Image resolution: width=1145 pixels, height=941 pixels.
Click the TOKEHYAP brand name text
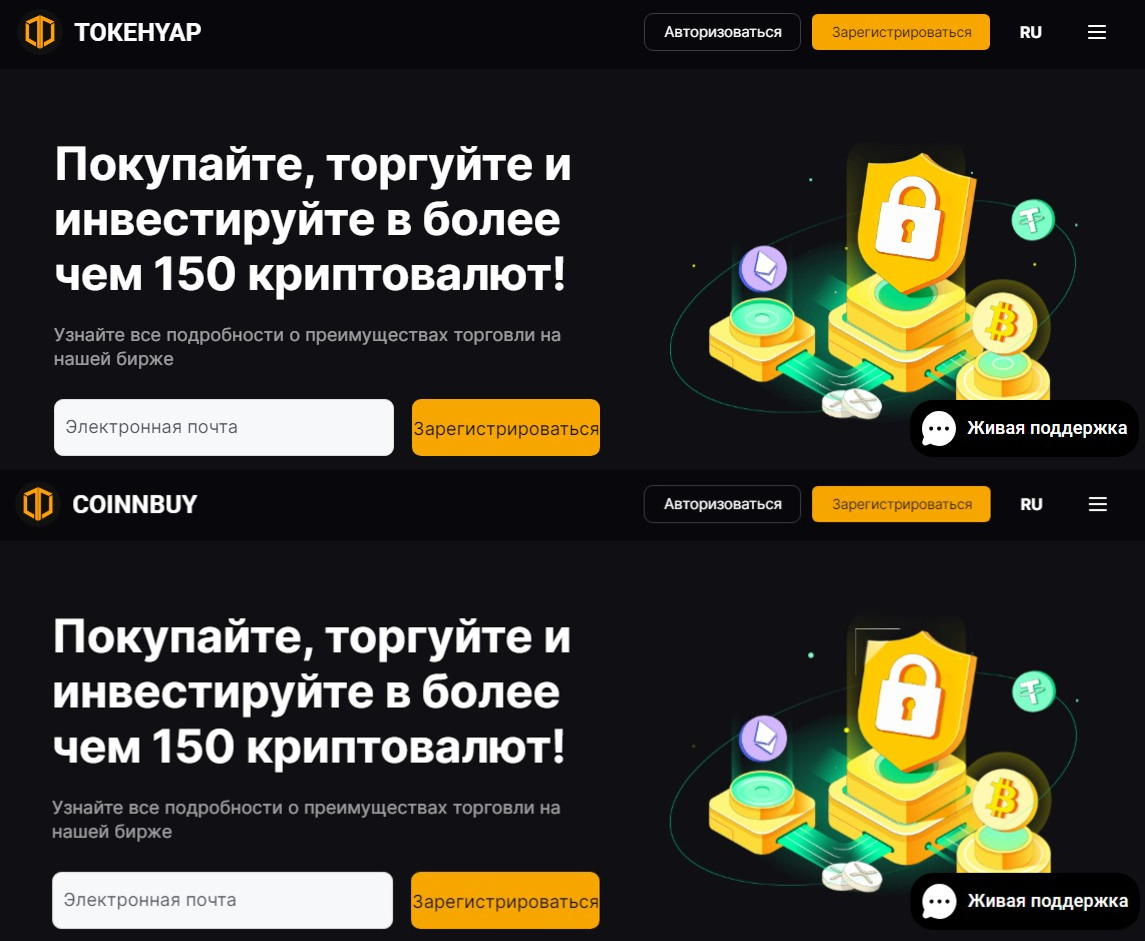click(x=137, y=32)
